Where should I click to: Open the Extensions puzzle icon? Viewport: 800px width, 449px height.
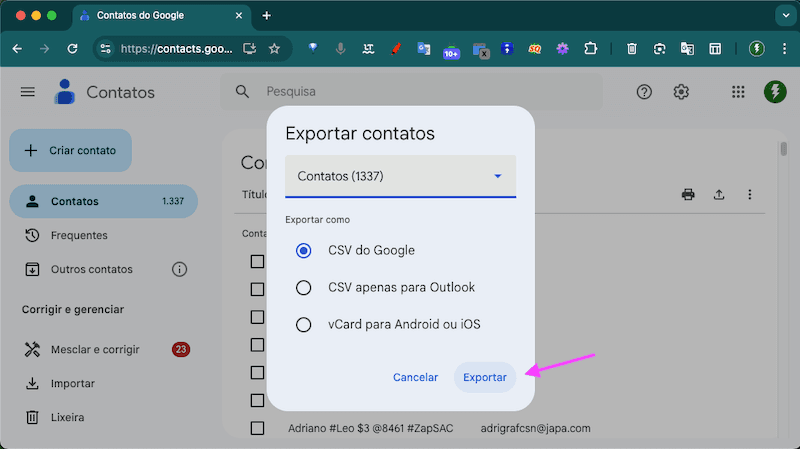[590, 49]
